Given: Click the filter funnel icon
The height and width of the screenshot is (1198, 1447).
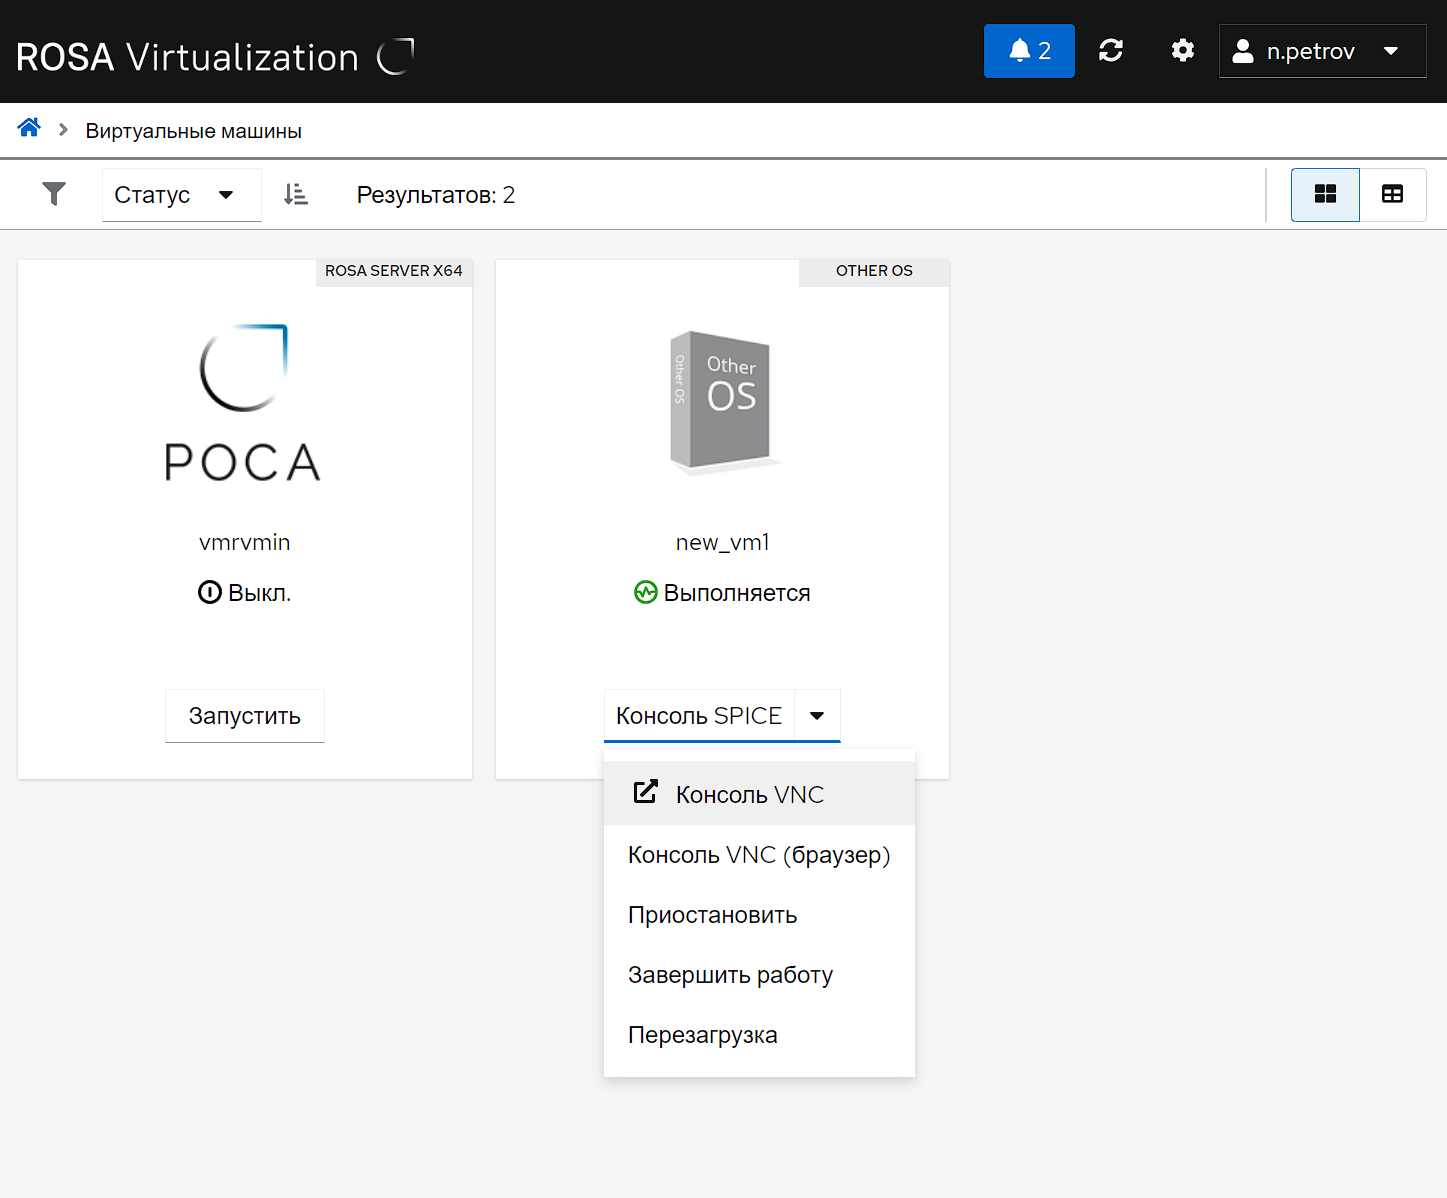Looking at the screenshot, I should (54, 194).
